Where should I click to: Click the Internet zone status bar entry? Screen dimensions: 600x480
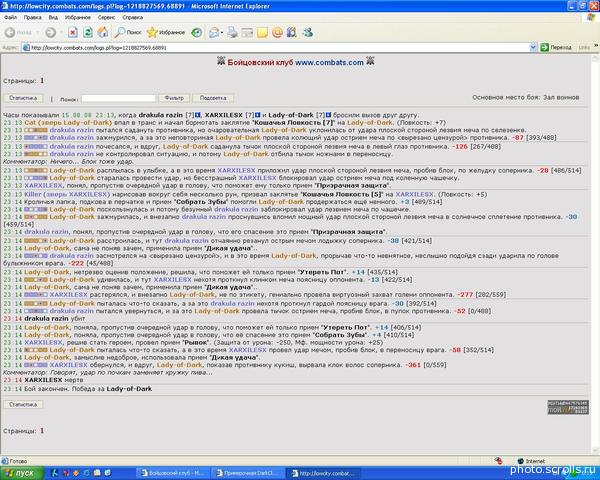tap(531, 461)
